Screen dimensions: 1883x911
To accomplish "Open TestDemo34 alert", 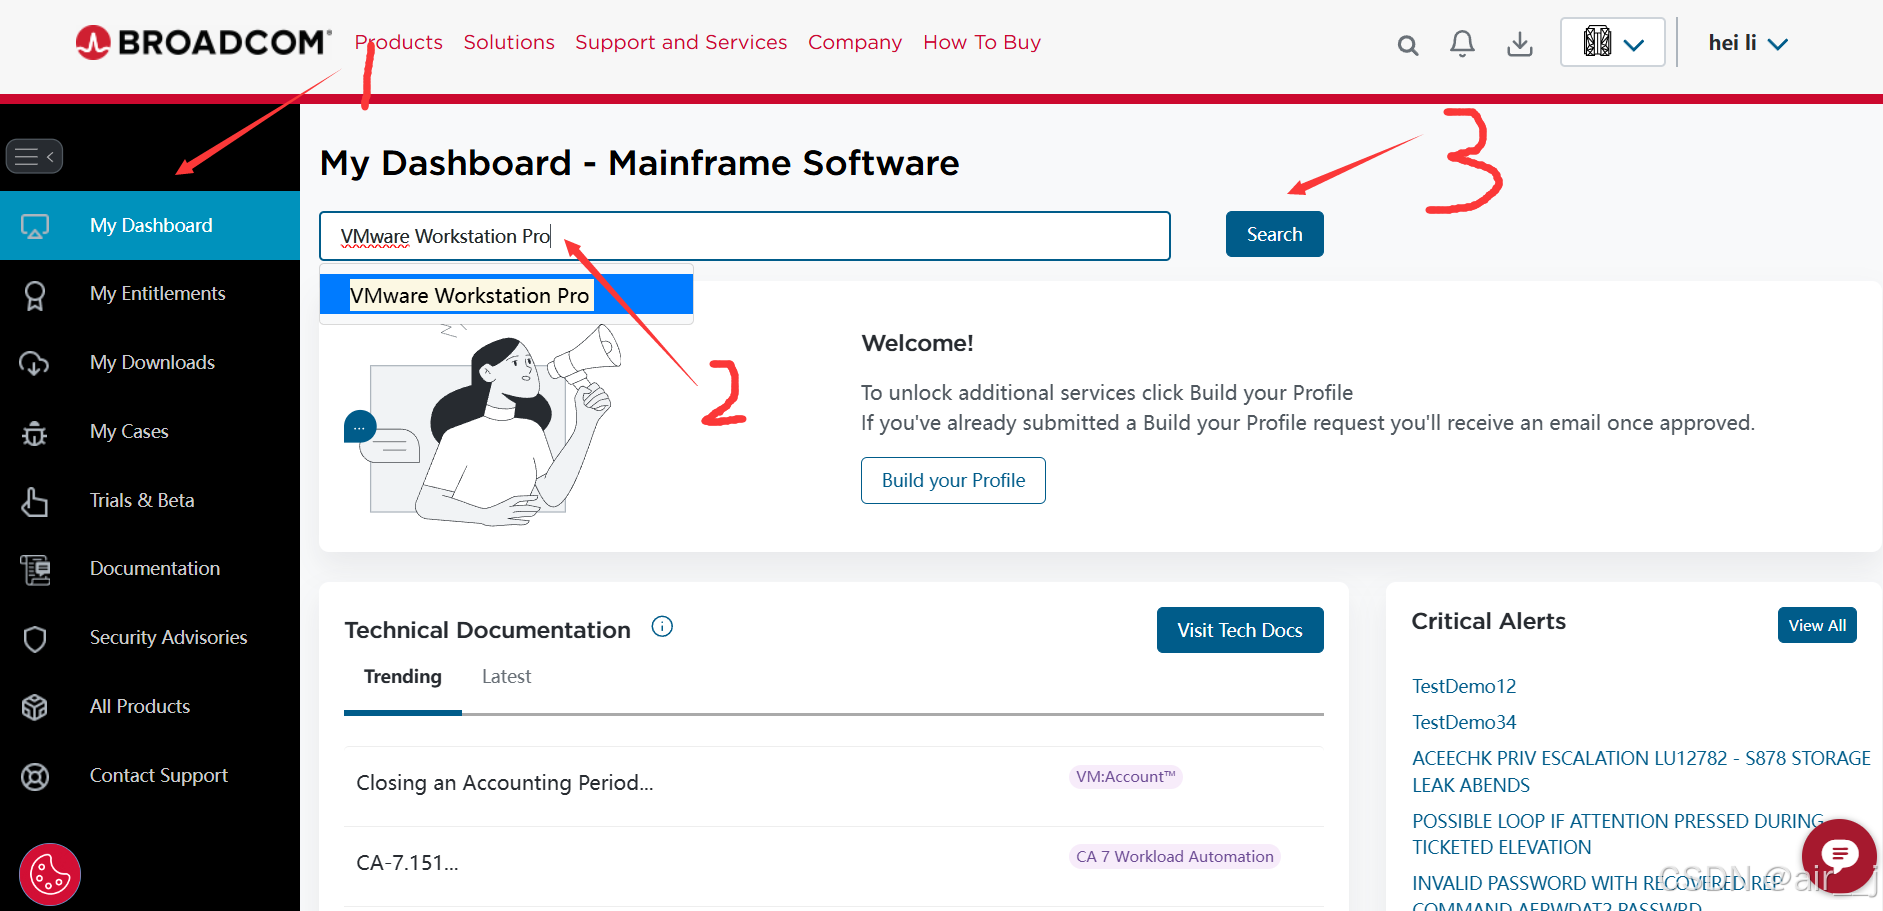I will (x=1464, y=722).
